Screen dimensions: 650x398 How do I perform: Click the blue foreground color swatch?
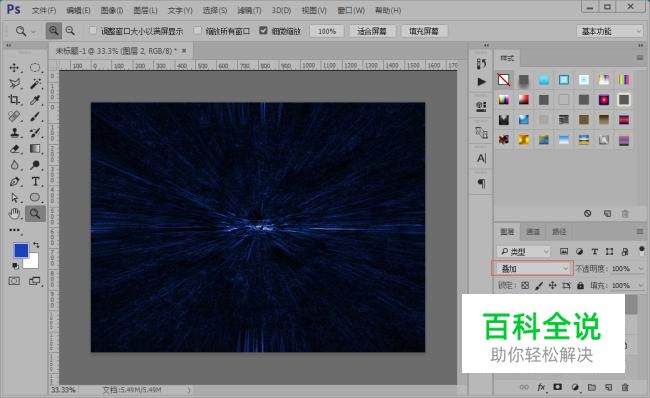[x=20, y=250]
